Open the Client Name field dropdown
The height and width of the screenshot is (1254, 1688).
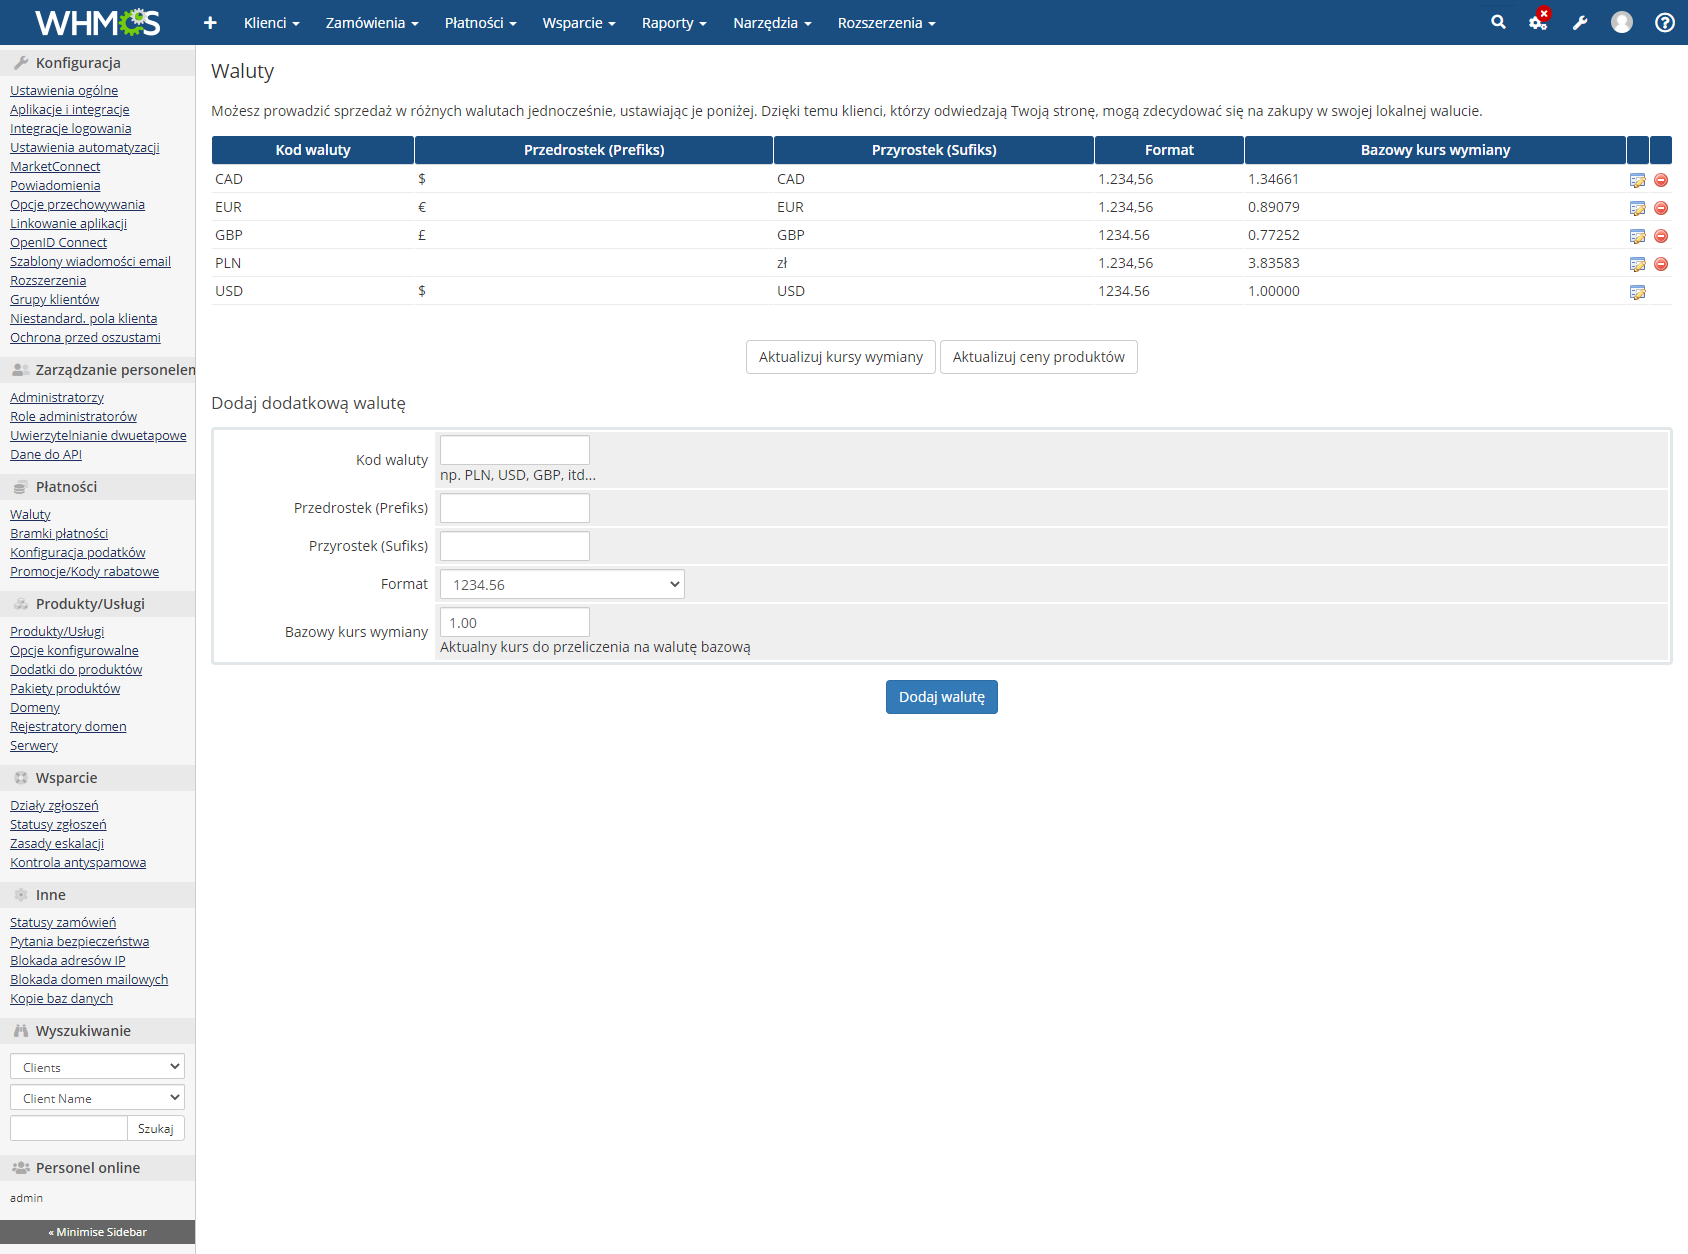[96, 1097]
